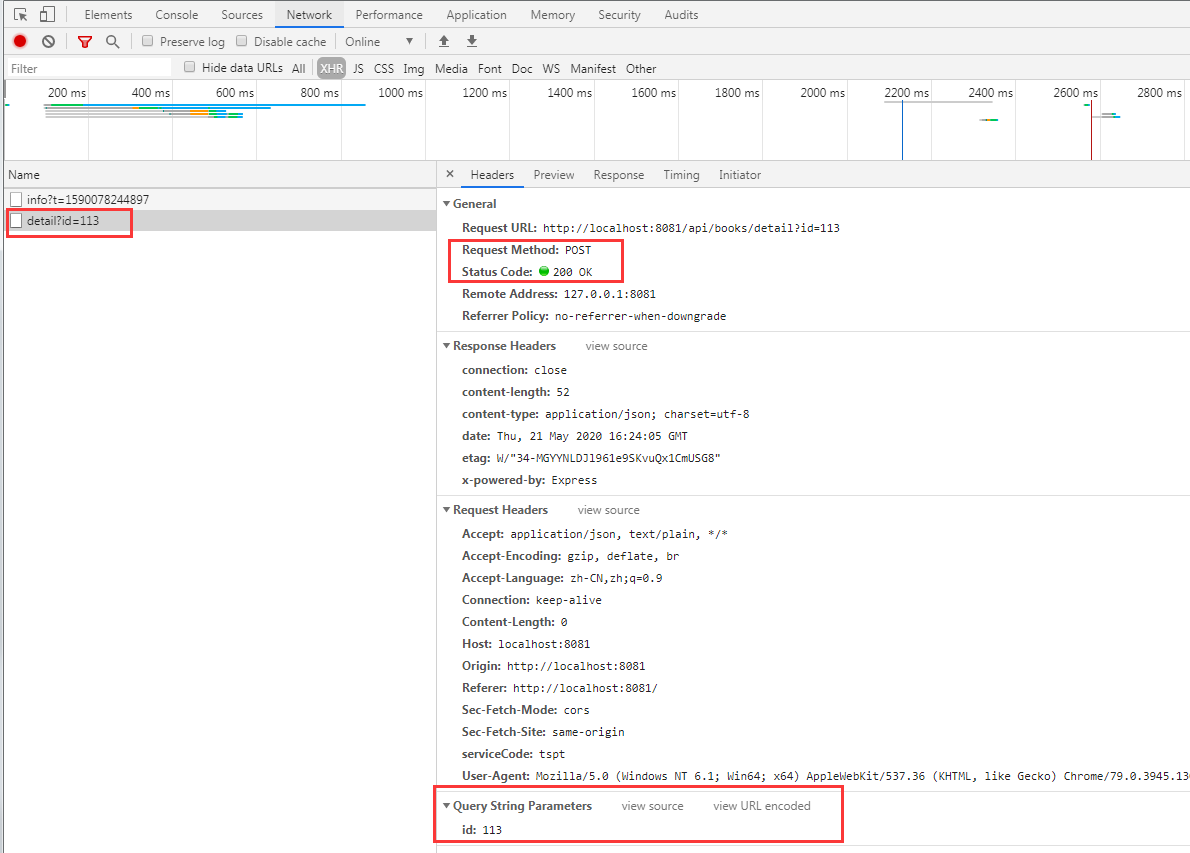Select the Headers tab of the request
This screenshot has height=853, width=1190.
click(x=492, y=175)
